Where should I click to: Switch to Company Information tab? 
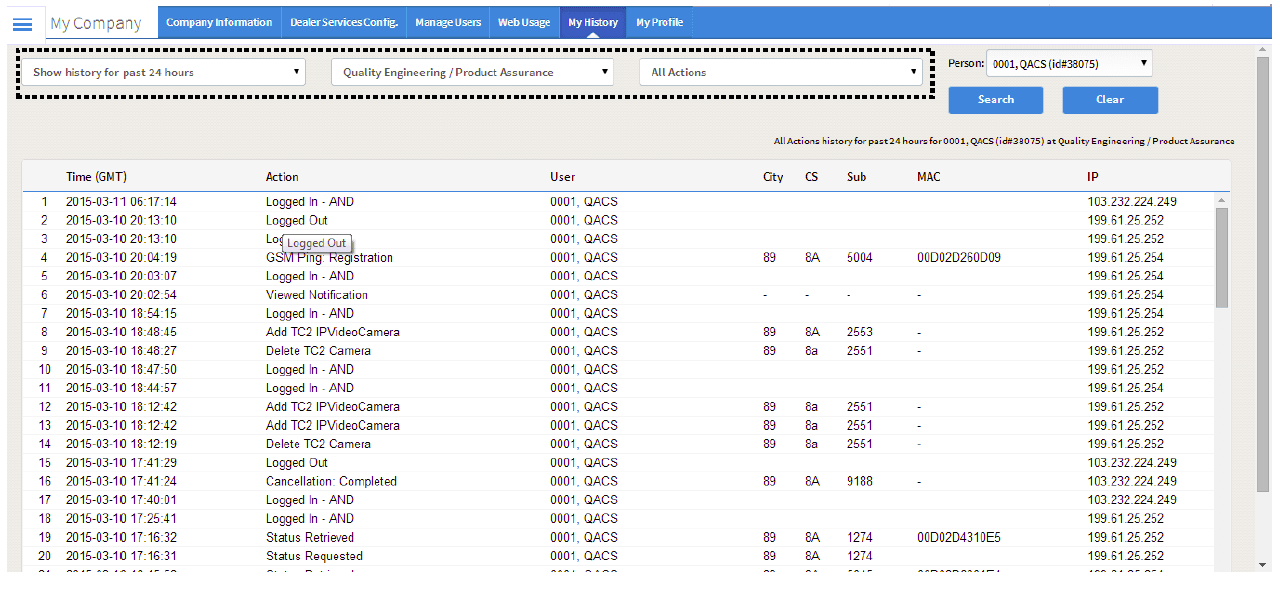tap(219, 22)
